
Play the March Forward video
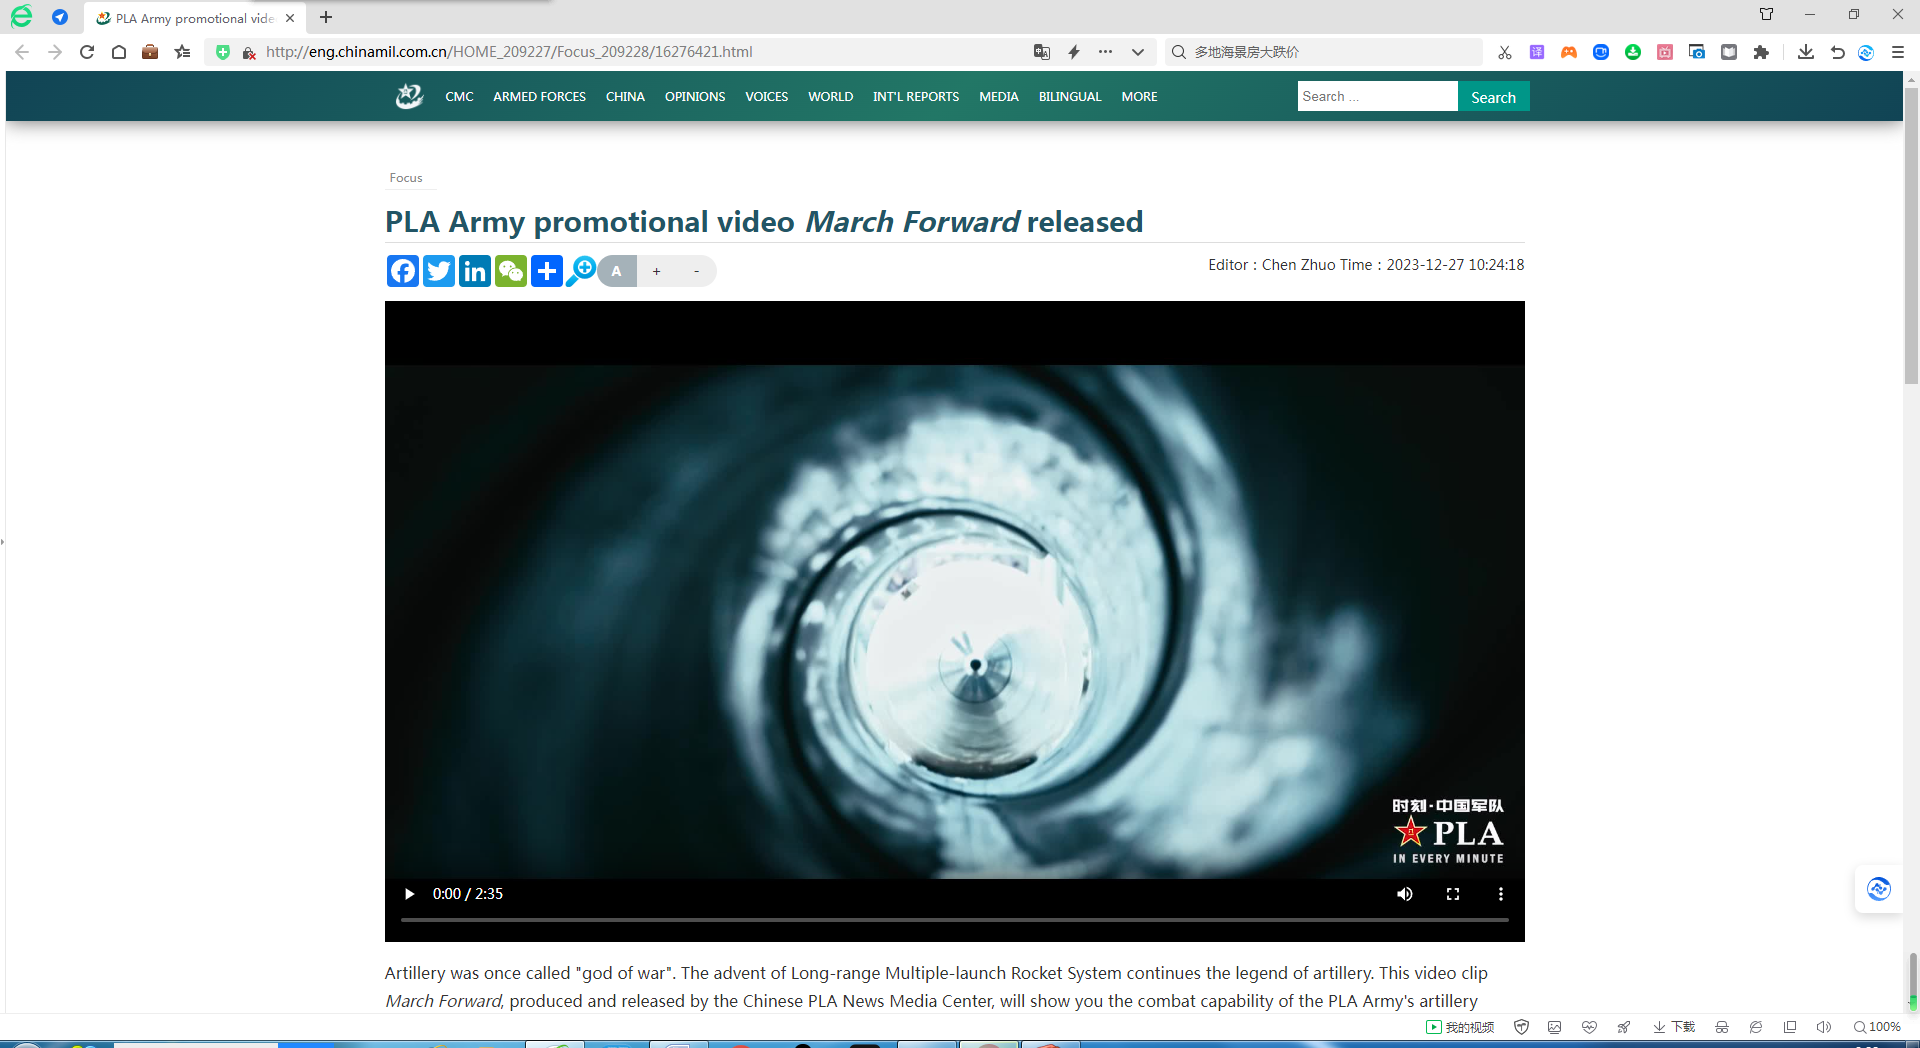pos(409,894)
